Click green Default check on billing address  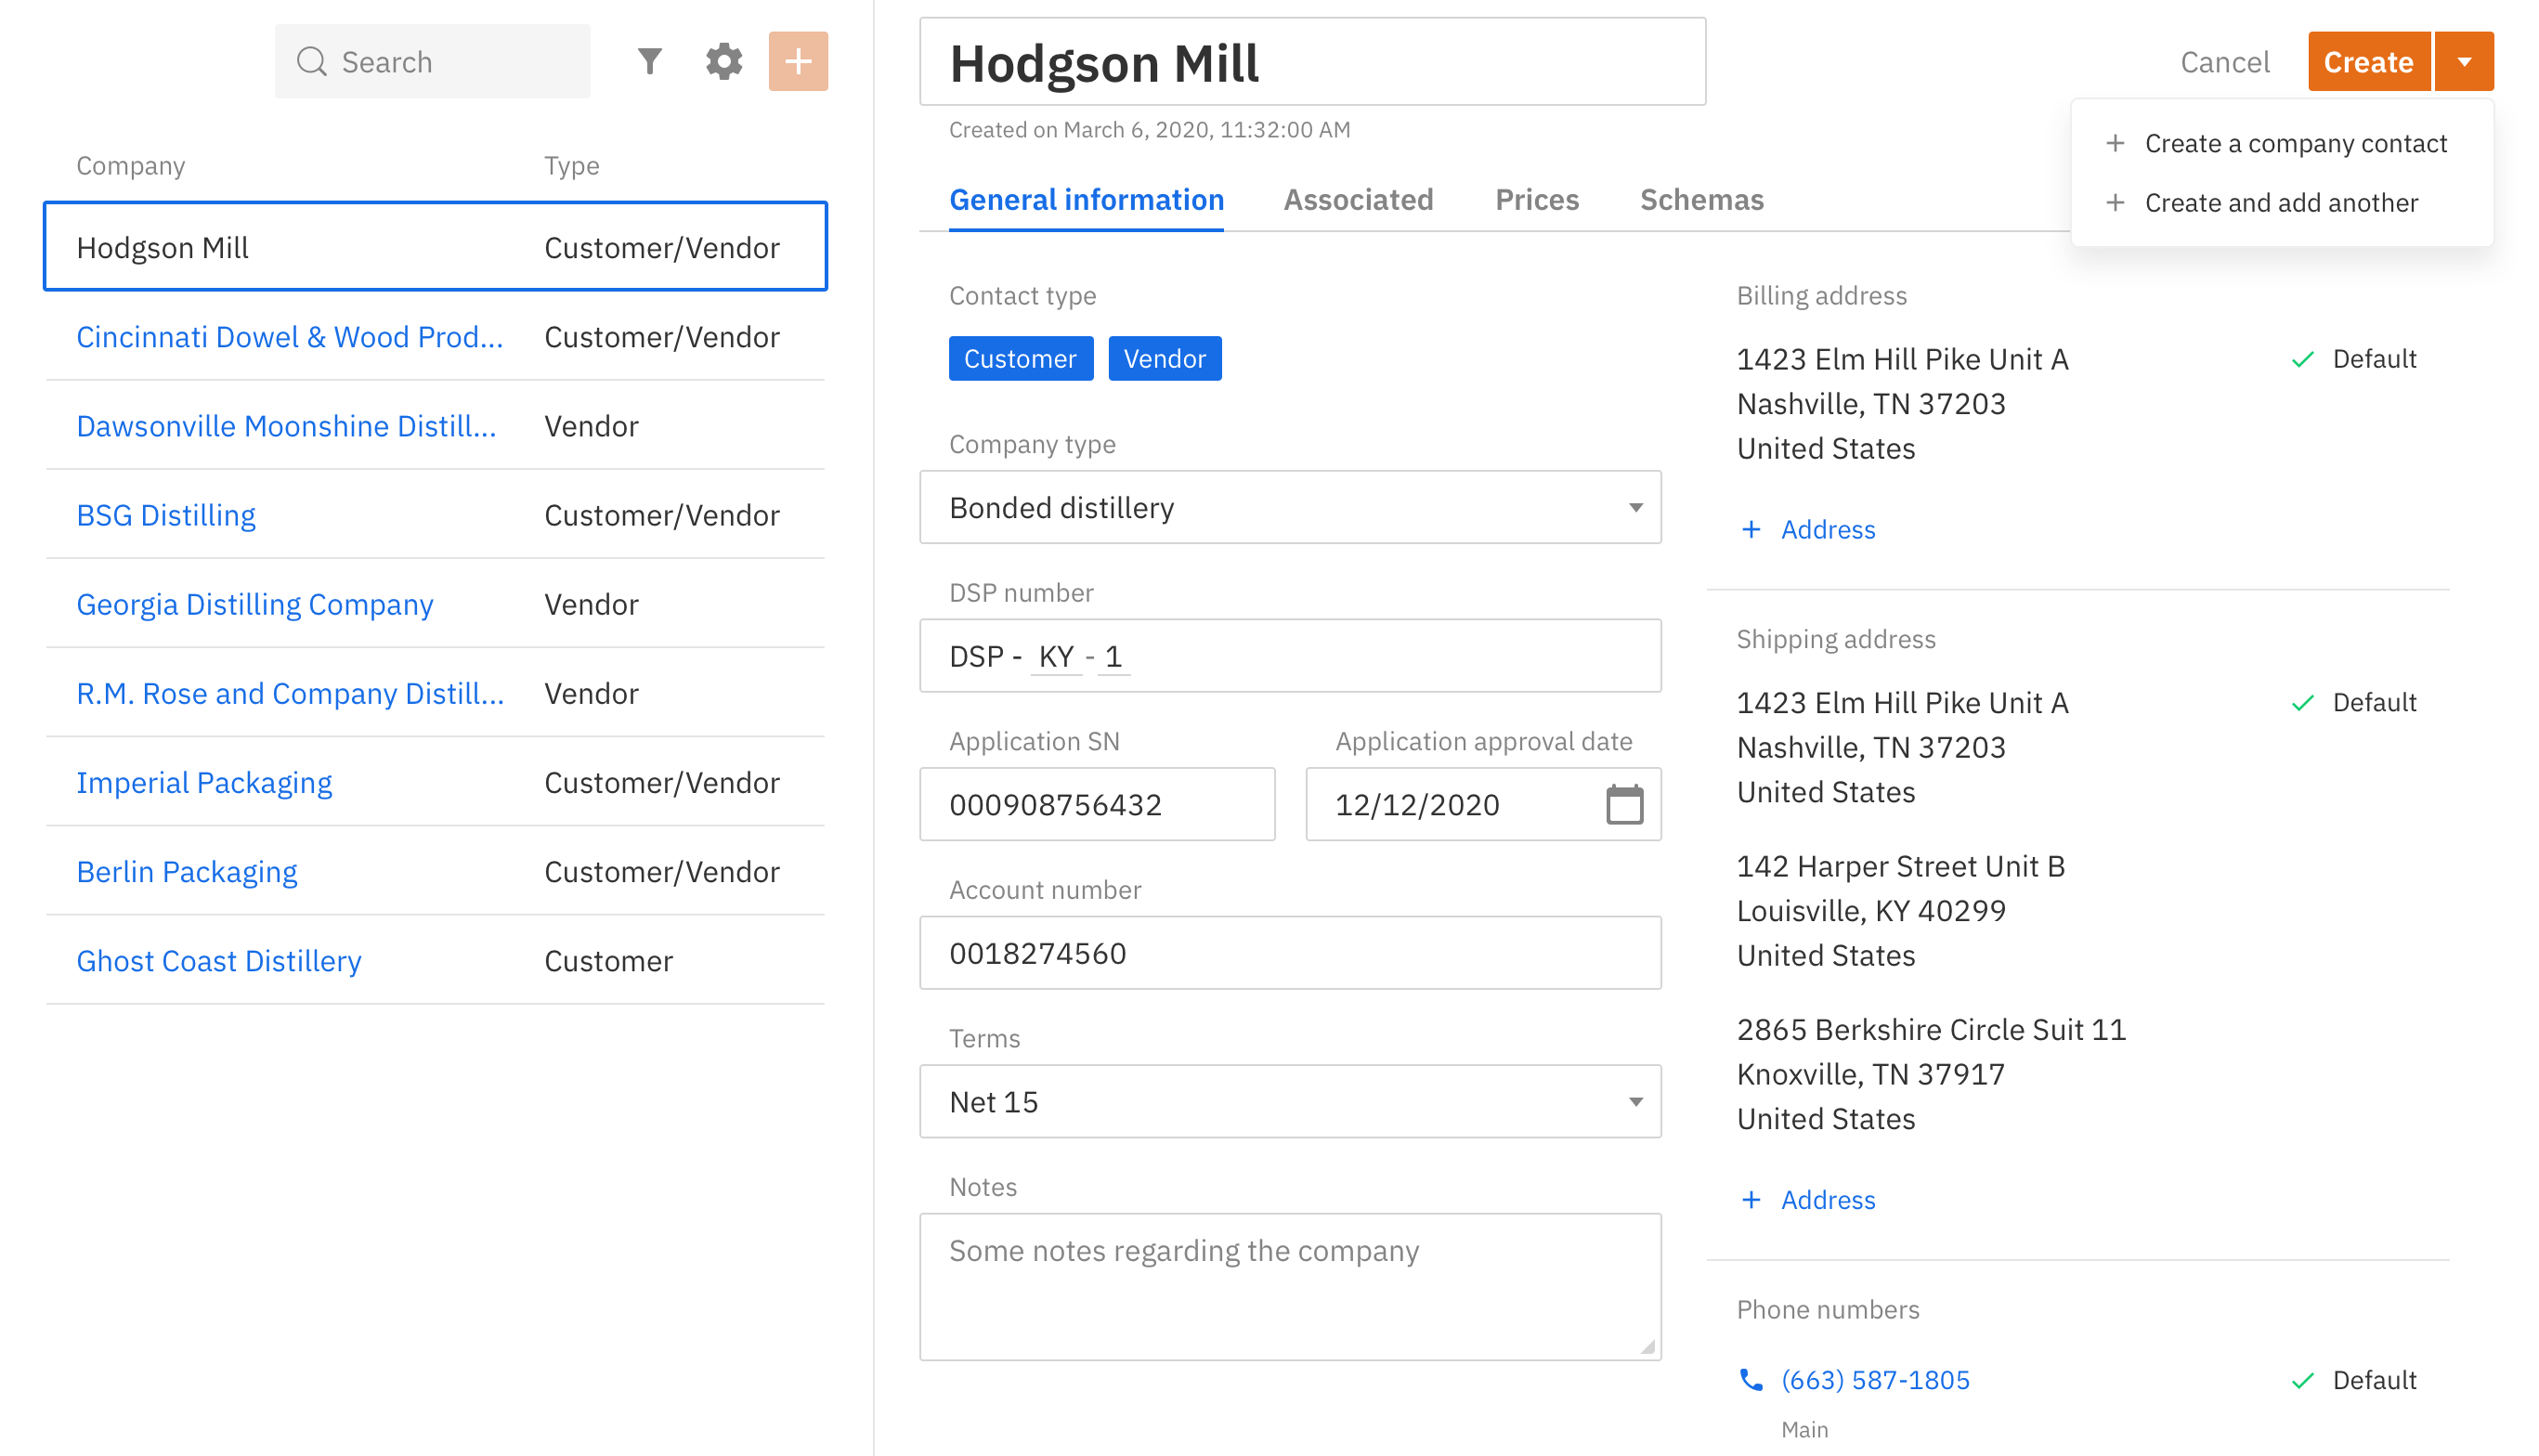pos(2303,359)
